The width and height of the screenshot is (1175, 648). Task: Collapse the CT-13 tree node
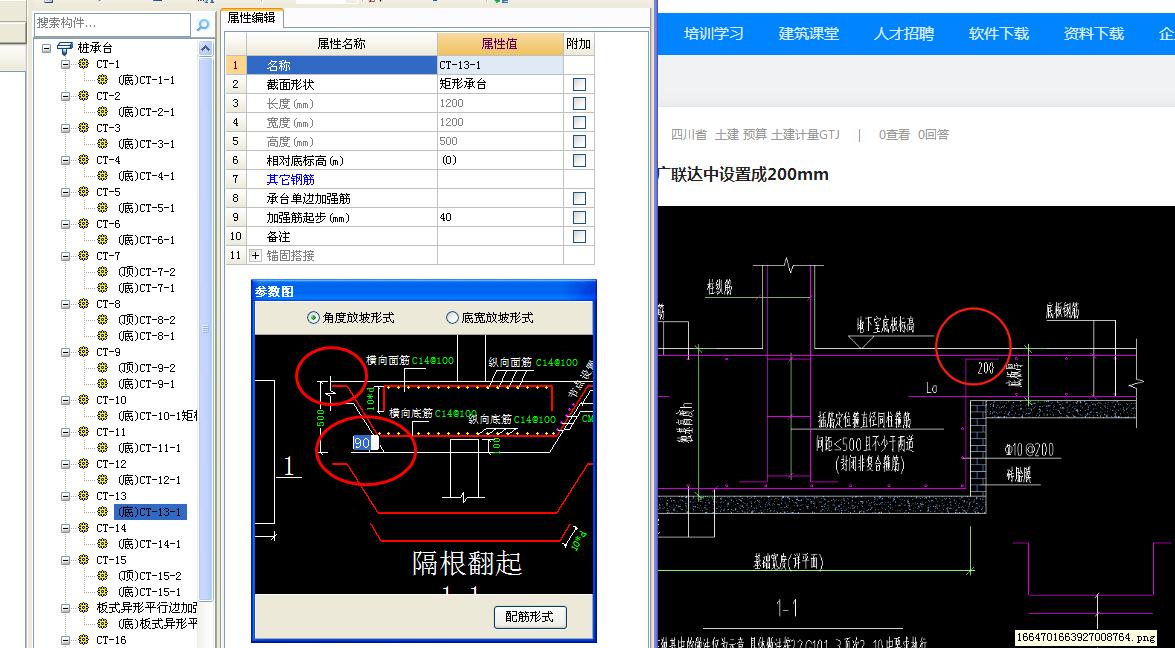65,496
